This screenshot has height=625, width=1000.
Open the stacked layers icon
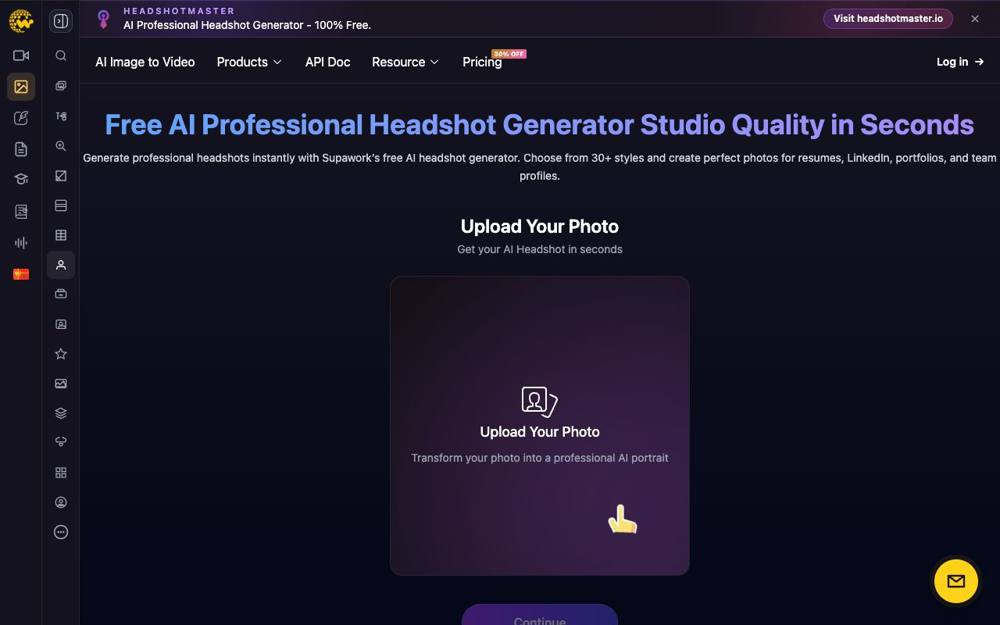pos(61,413)
